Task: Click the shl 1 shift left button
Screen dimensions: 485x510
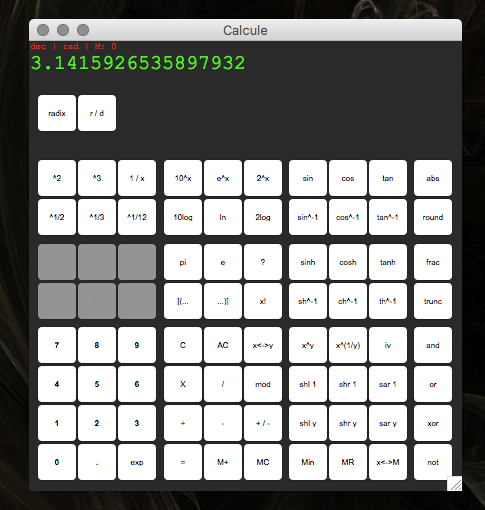Action: [x=308, y=384]
